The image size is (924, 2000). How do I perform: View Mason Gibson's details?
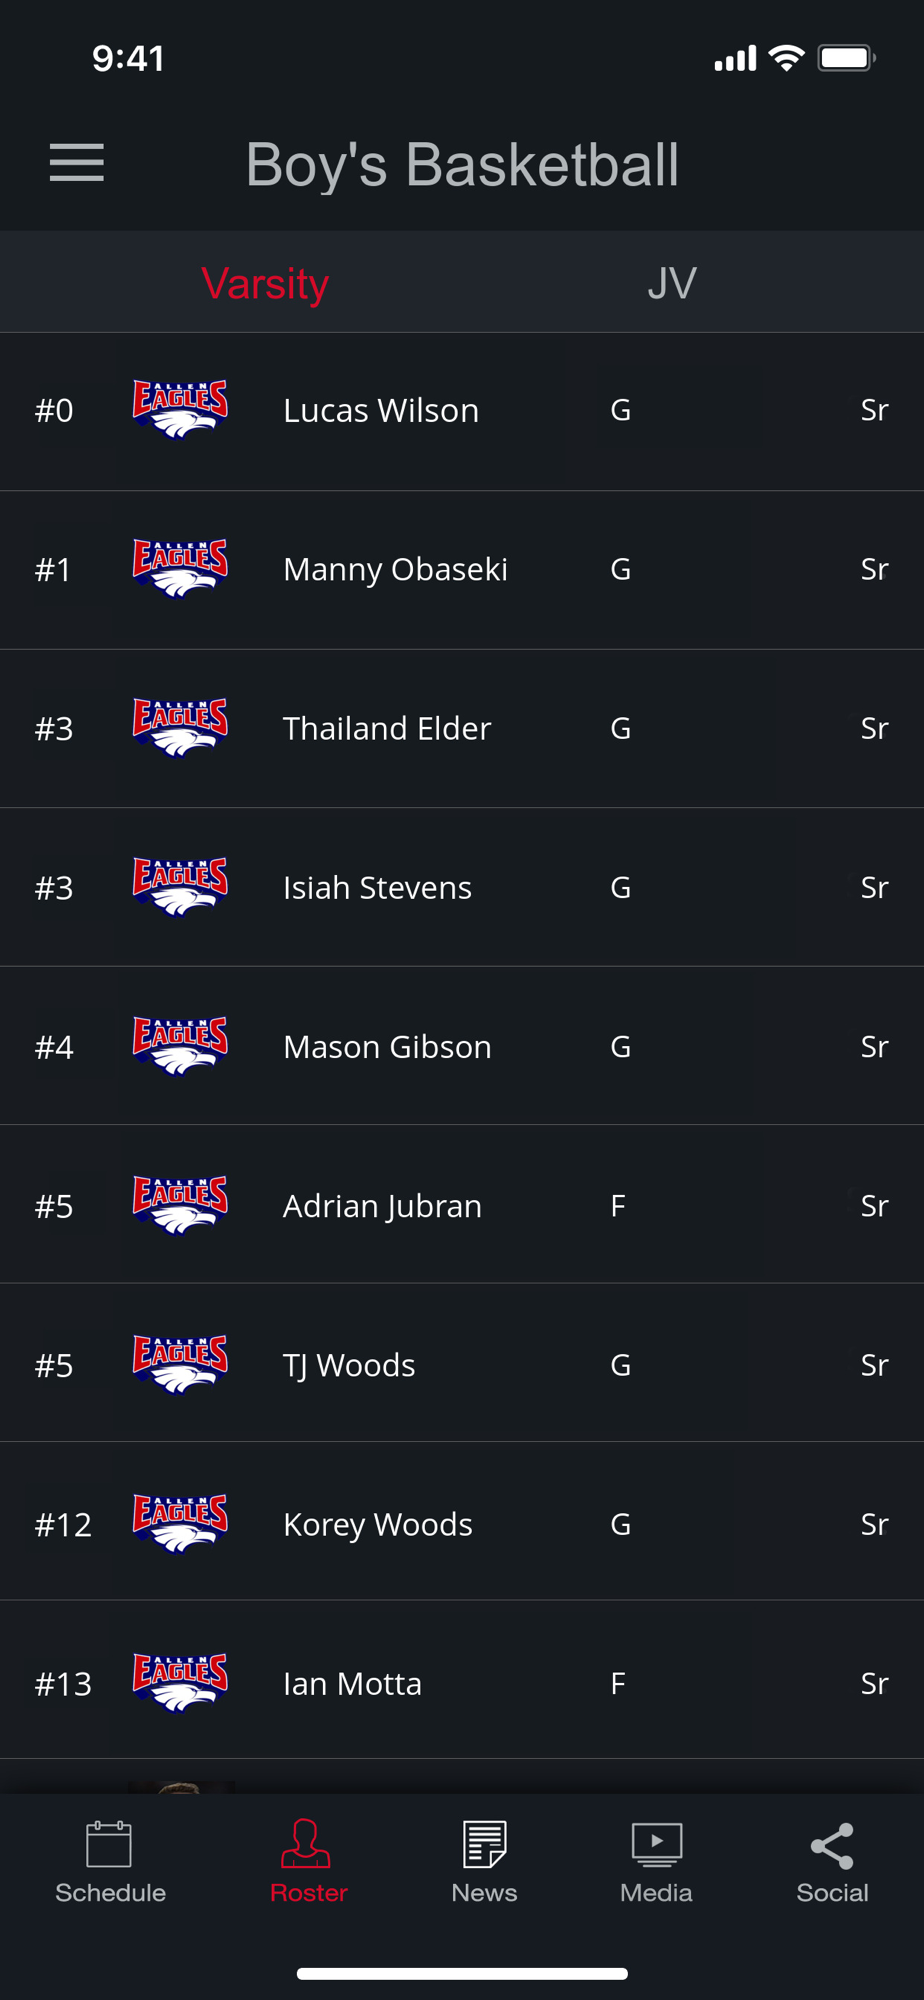click(x=462, y=1046)
